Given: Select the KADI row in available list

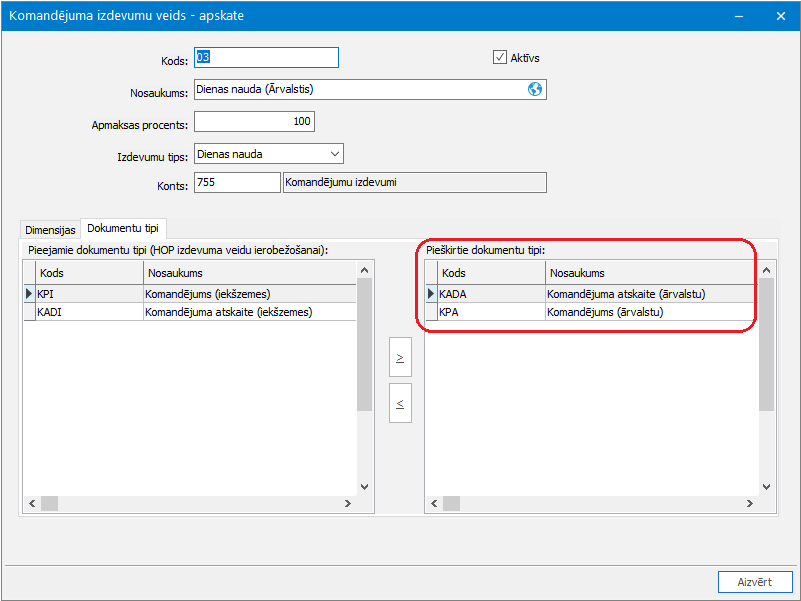Looking at the screenshot, I should [190, 312].
